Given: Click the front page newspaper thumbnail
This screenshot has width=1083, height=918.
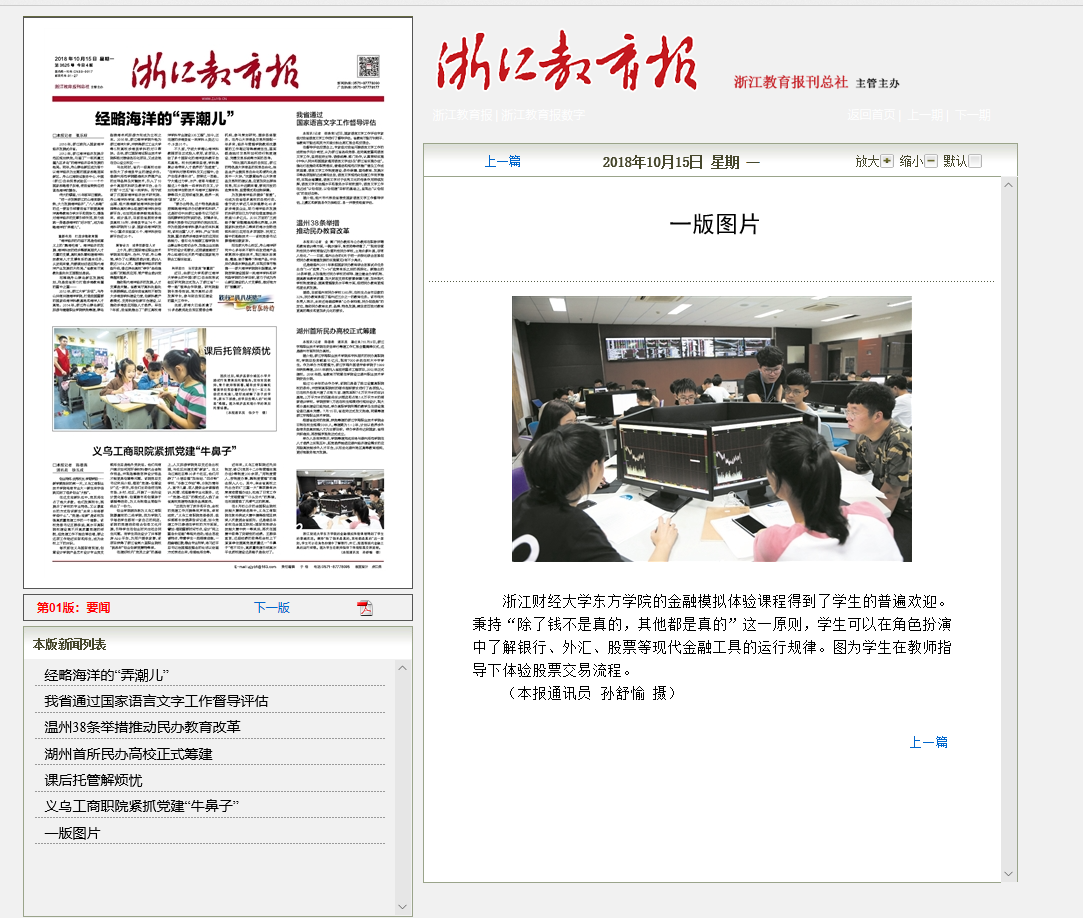Looking at the screenshot, I should click(x=218, y=302).
